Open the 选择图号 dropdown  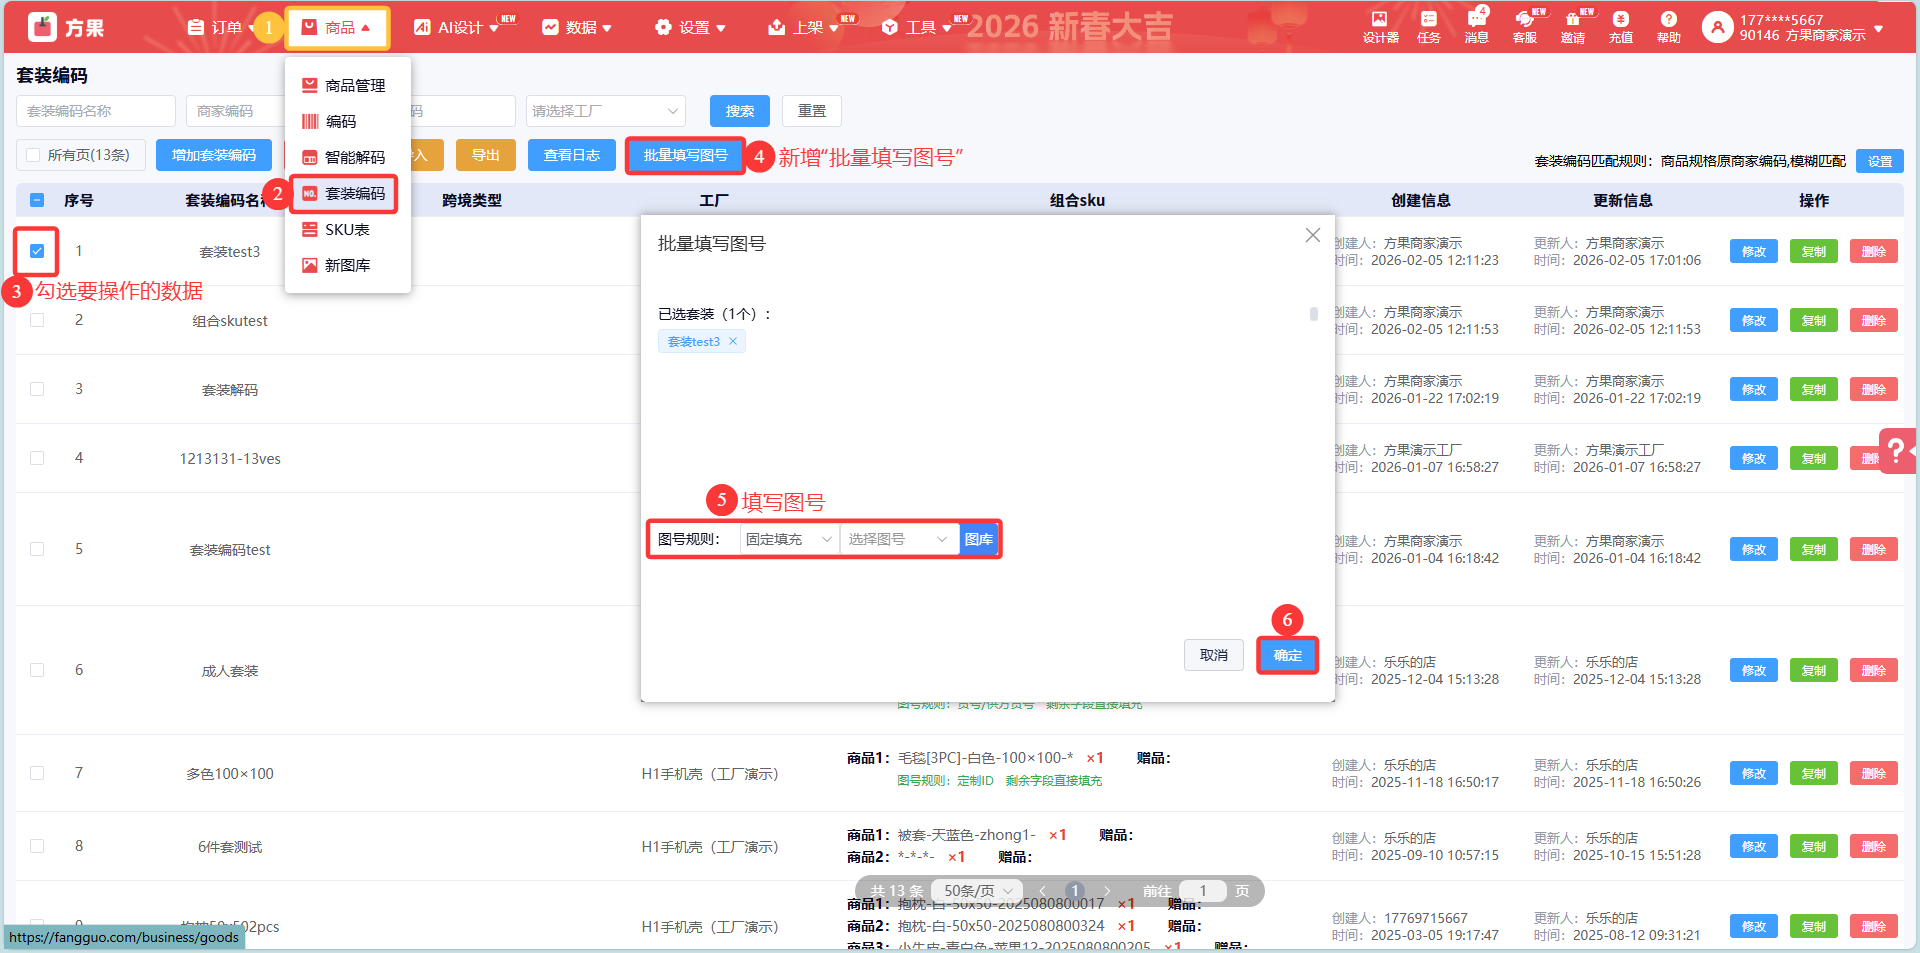pos(897,539)
